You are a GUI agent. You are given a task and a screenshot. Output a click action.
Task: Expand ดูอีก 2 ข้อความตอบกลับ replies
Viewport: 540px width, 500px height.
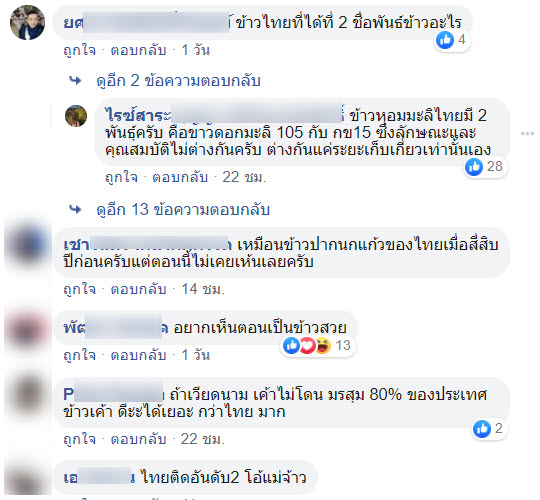tap(178, 81)
